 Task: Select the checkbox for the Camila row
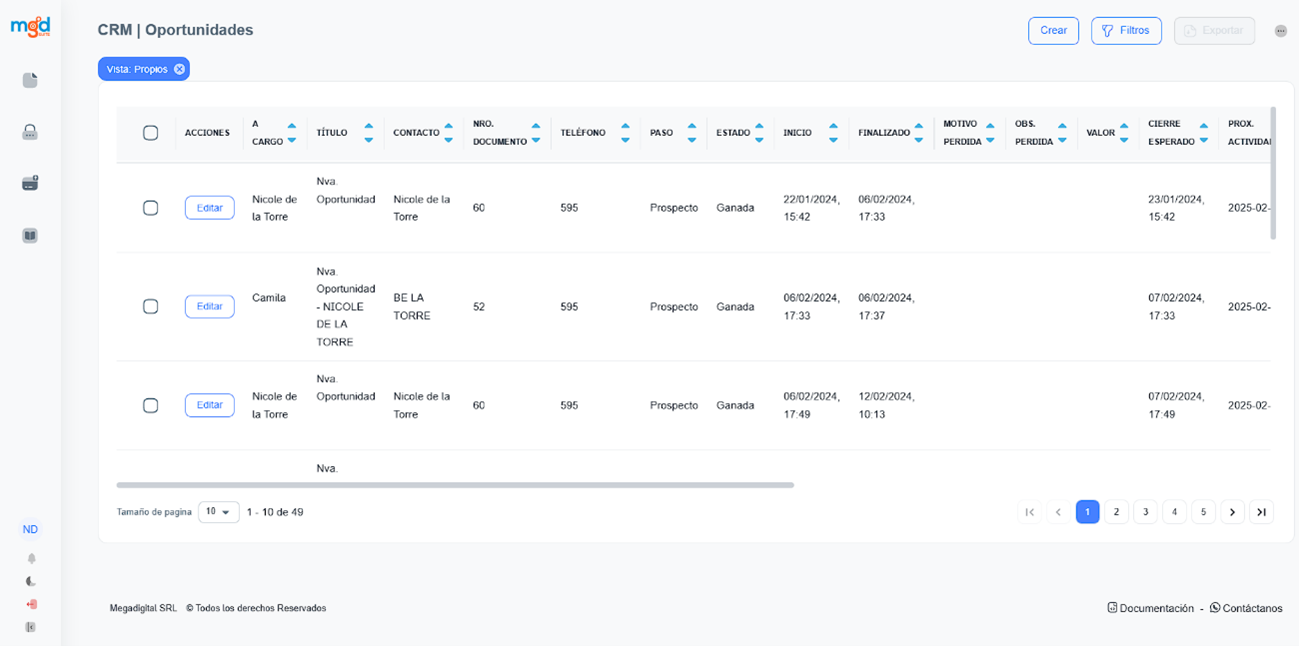[151, 306]
